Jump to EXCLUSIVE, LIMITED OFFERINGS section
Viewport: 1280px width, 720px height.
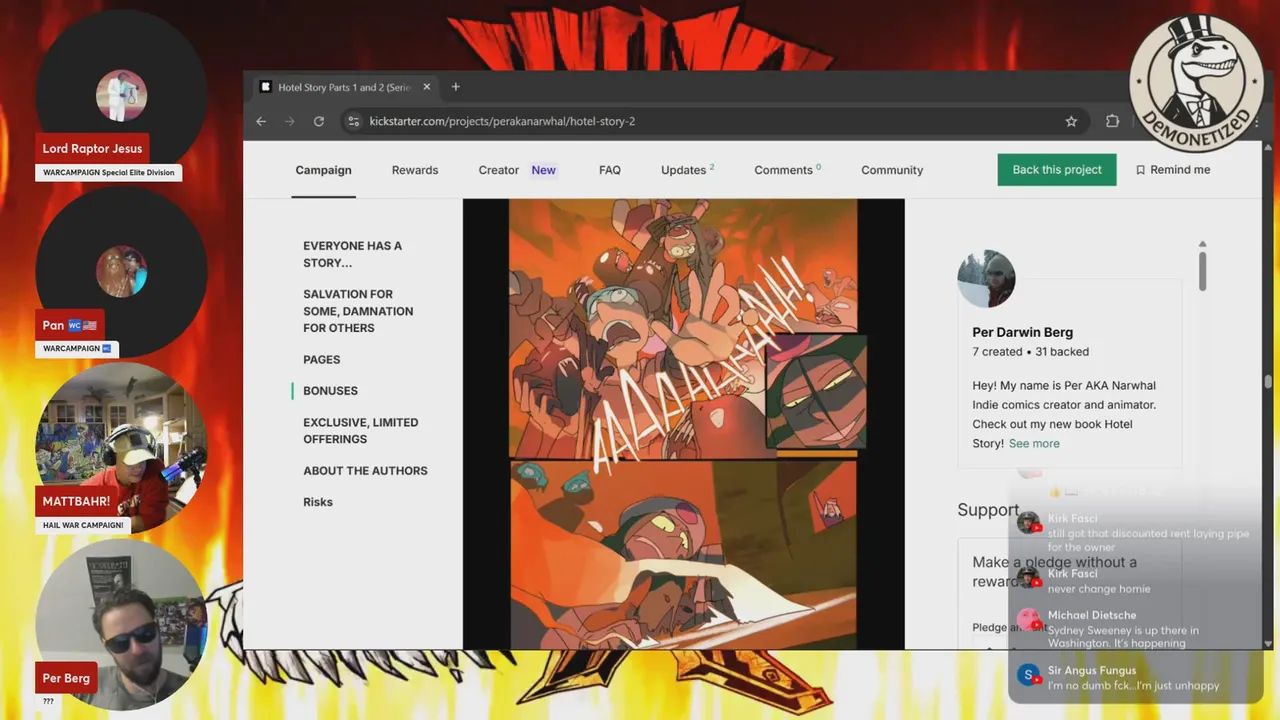(x=360, y=431)
